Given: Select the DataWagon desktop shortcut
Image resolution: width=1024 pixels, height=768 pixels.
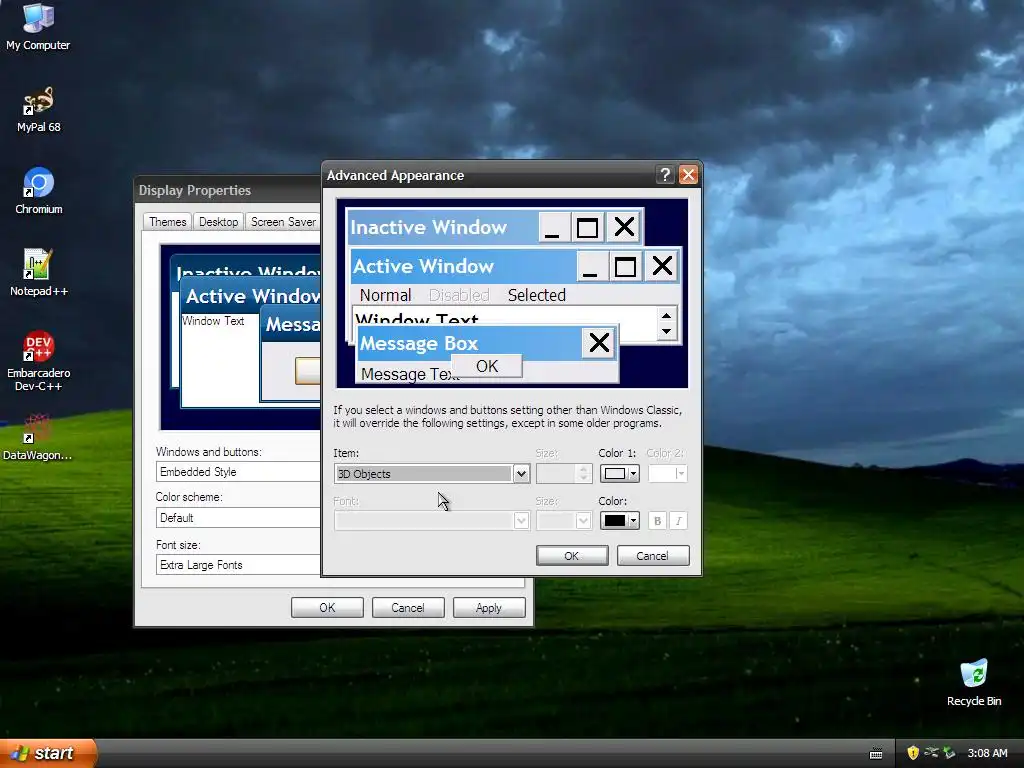Looking at the screenshot, I should coord(38,436).
